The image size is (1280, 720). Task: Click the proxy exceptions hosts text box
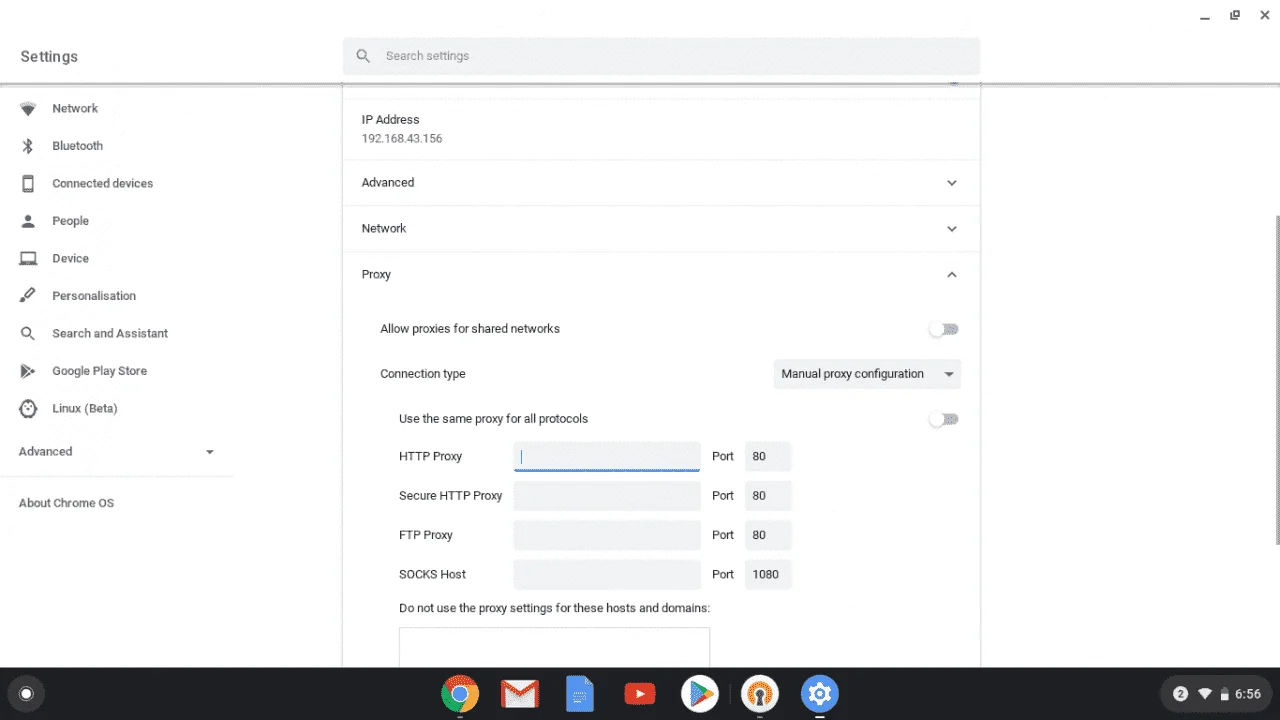pyautogui.click(x=554, y=647)
